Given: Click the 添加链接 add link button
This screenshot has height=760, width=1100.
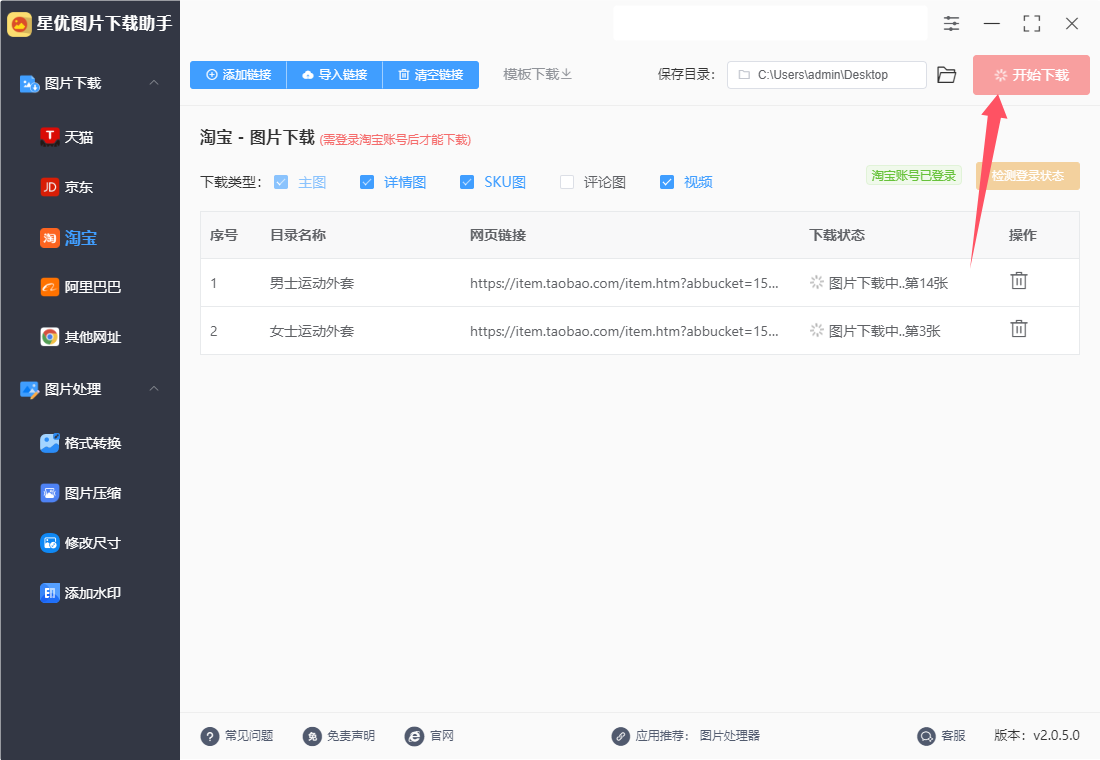Looking at the screenshot, I should (239, 74).
